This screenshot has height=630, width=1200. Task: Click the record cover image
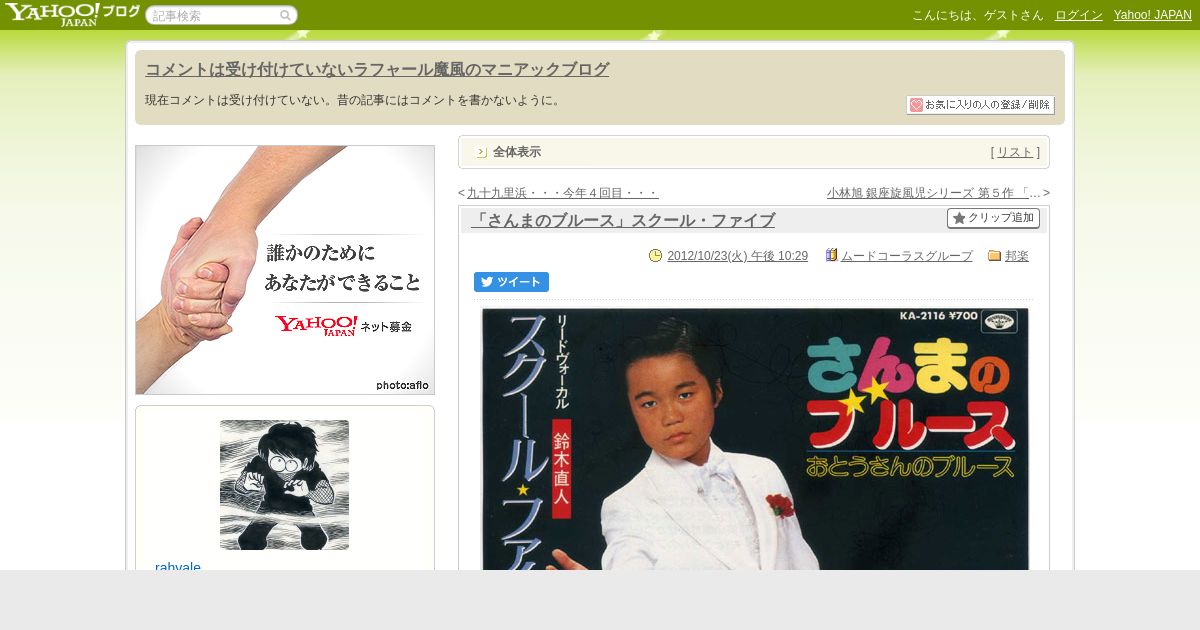coord(755,439)
